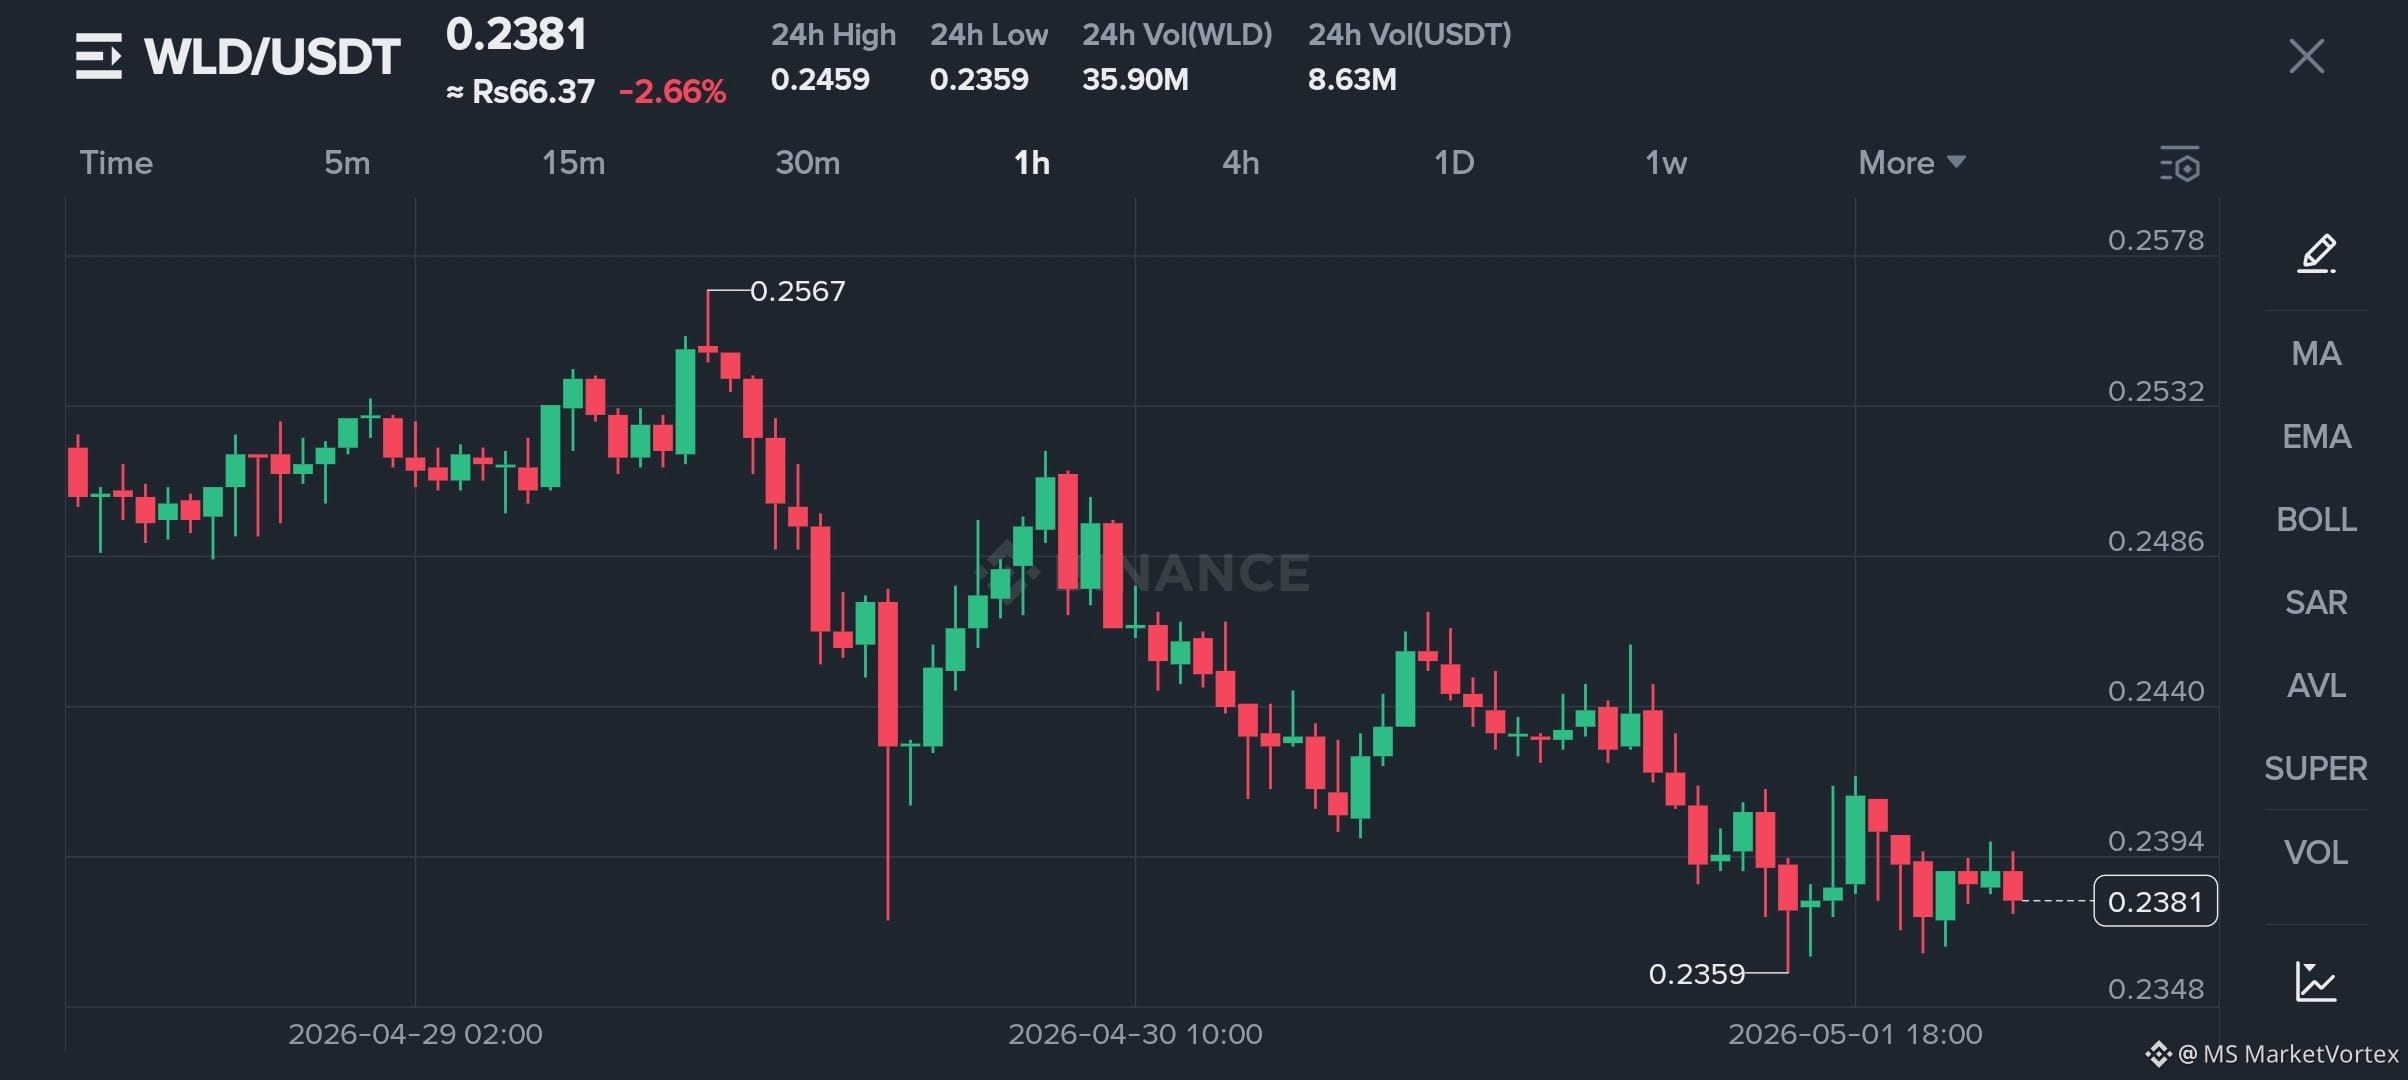
Task: Click the 24h Vol(WLD) label
Action: point(1177,35)
